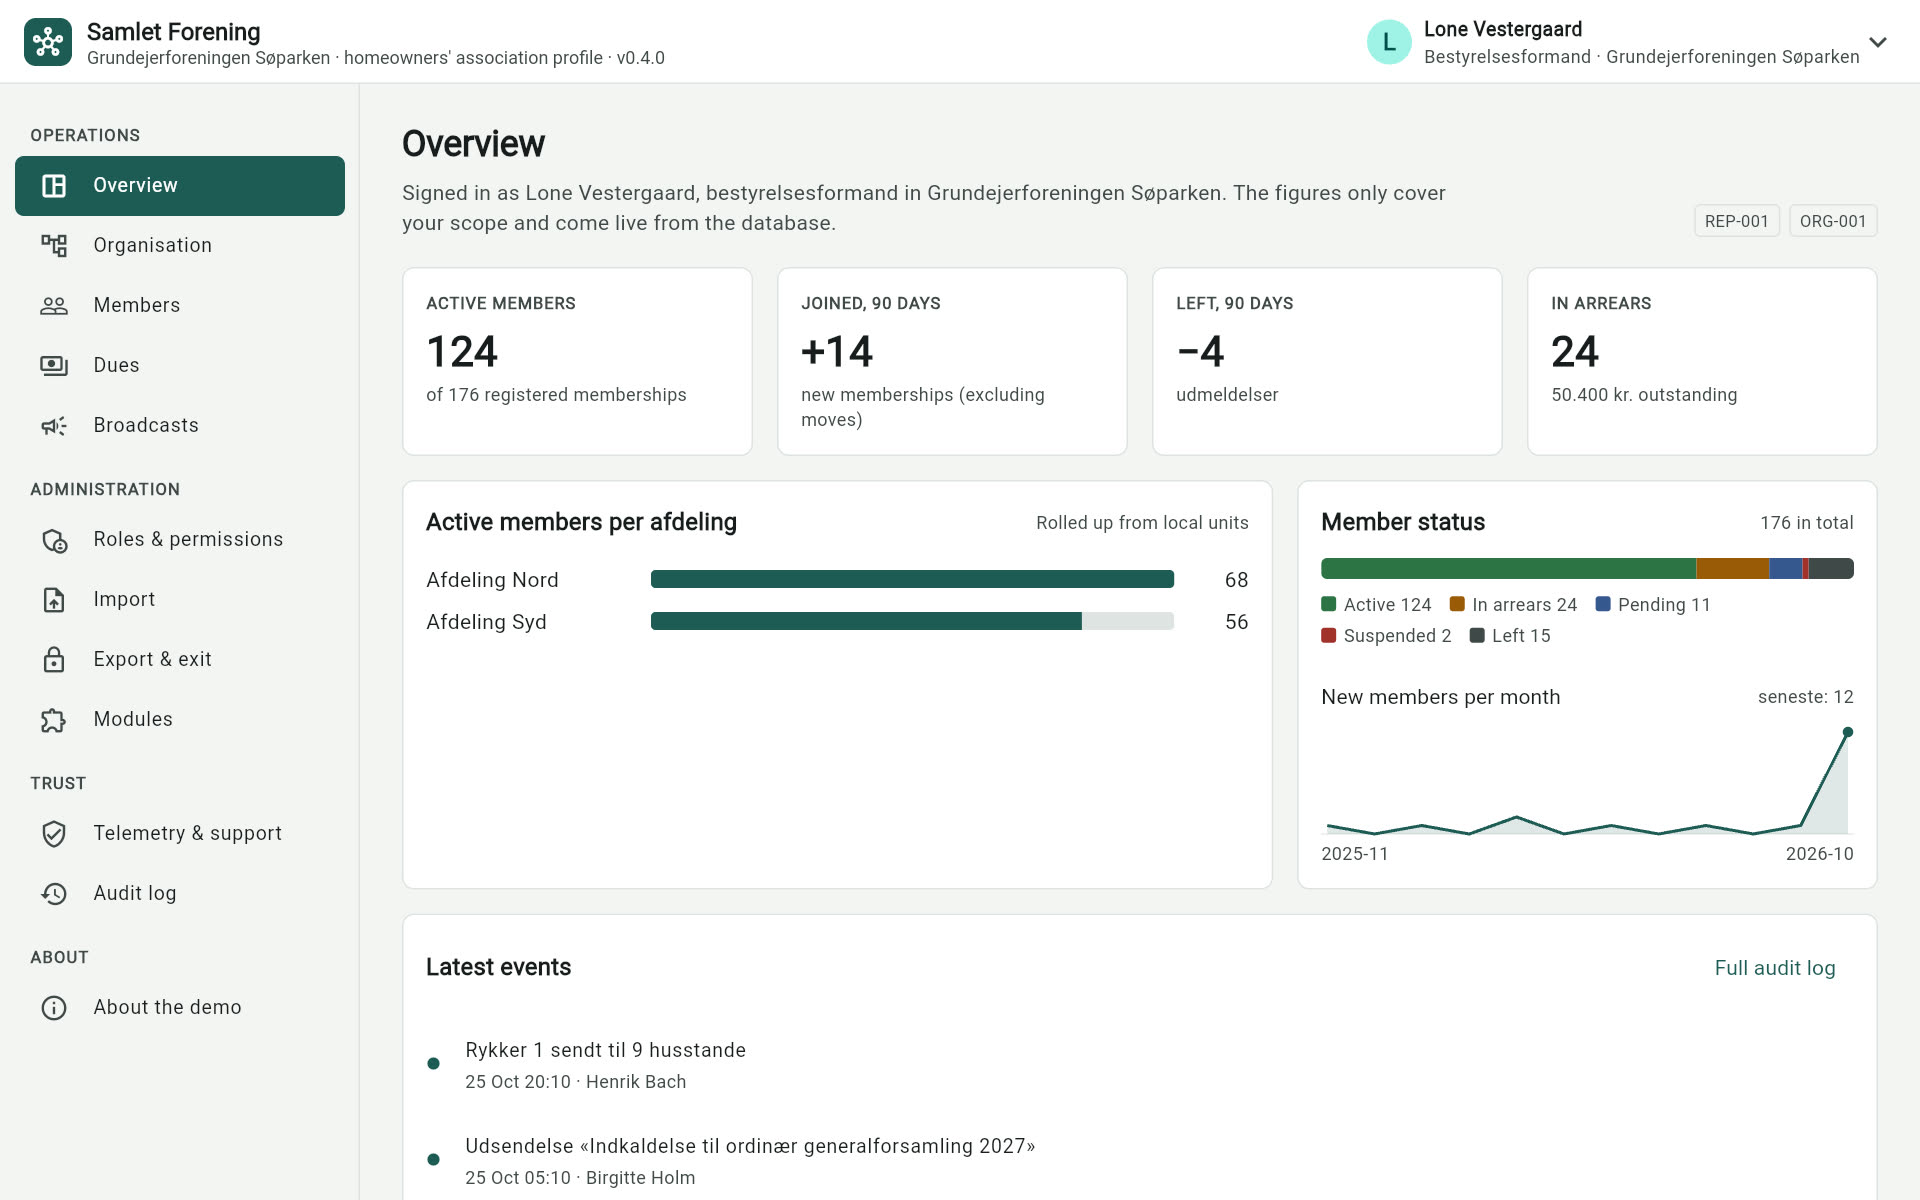1920x1200 pixels.
Task: Click the In Arrears 24 card
Action: click(1702, 361)
